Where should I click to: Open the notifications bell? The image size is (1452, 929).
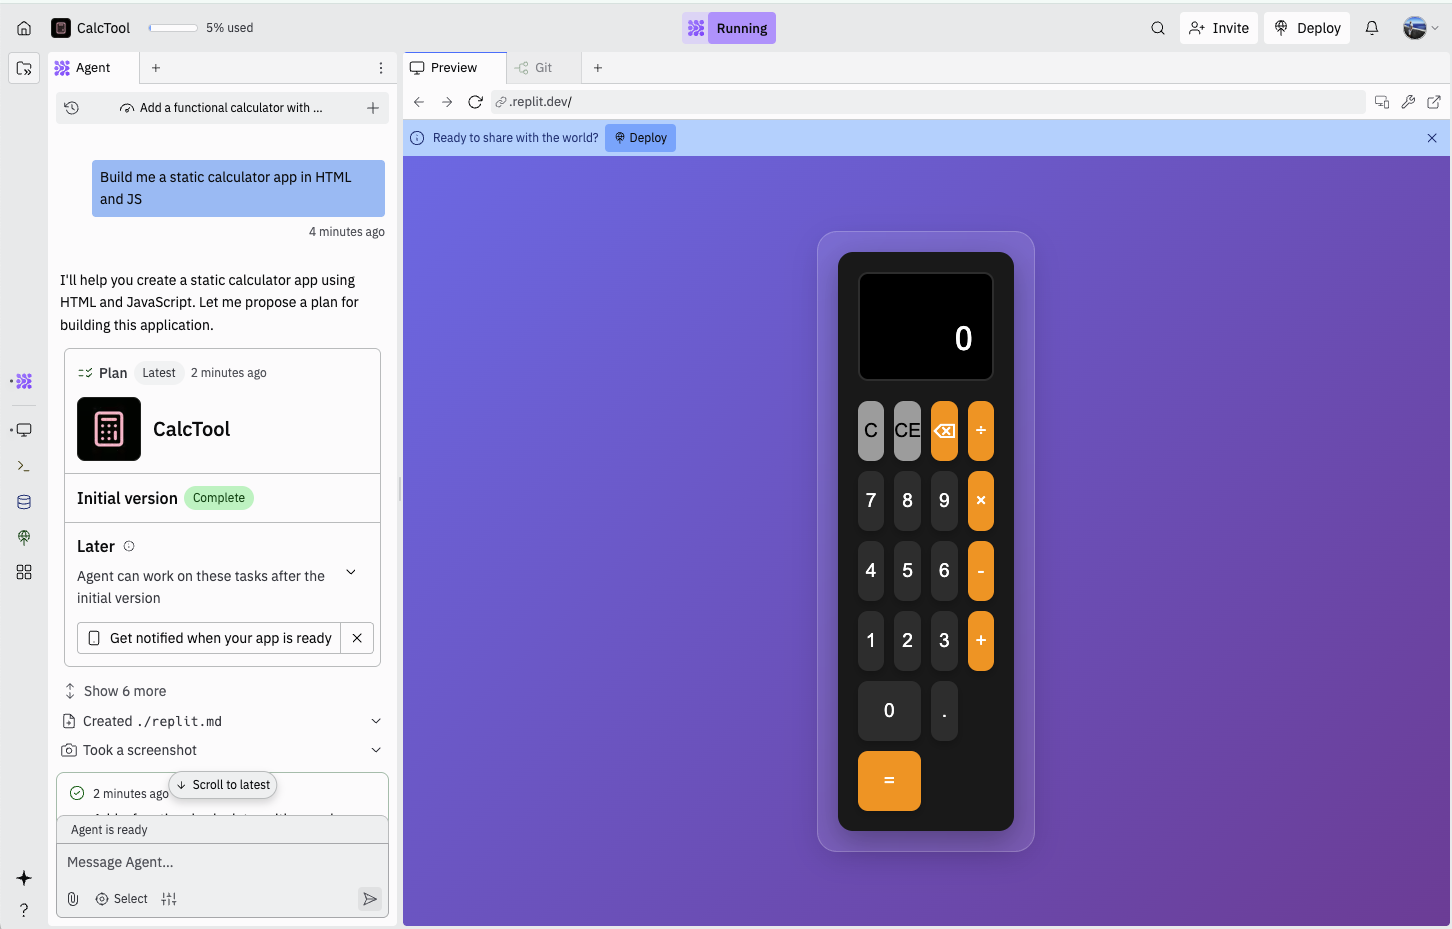[x=1372, y=28]
